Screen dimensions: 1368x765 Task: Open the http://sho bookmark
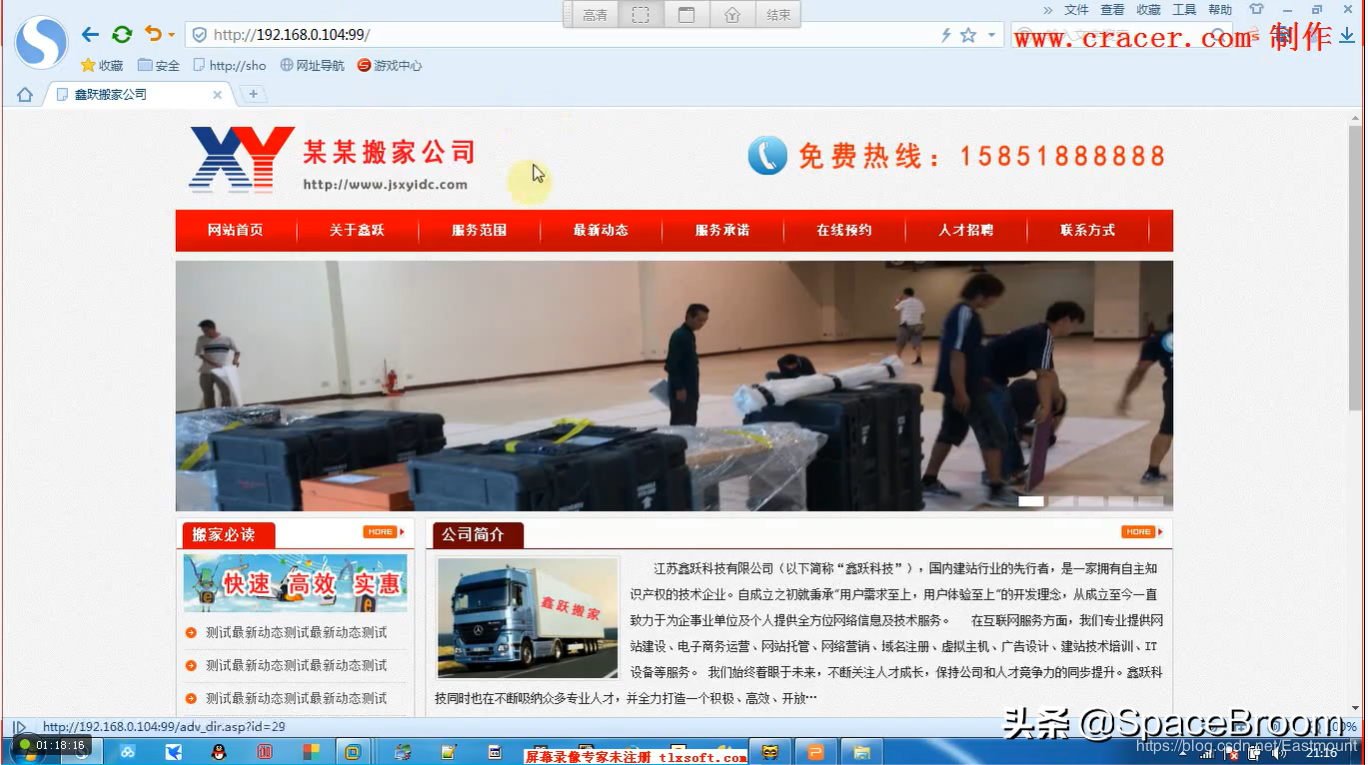click(229, 65)
